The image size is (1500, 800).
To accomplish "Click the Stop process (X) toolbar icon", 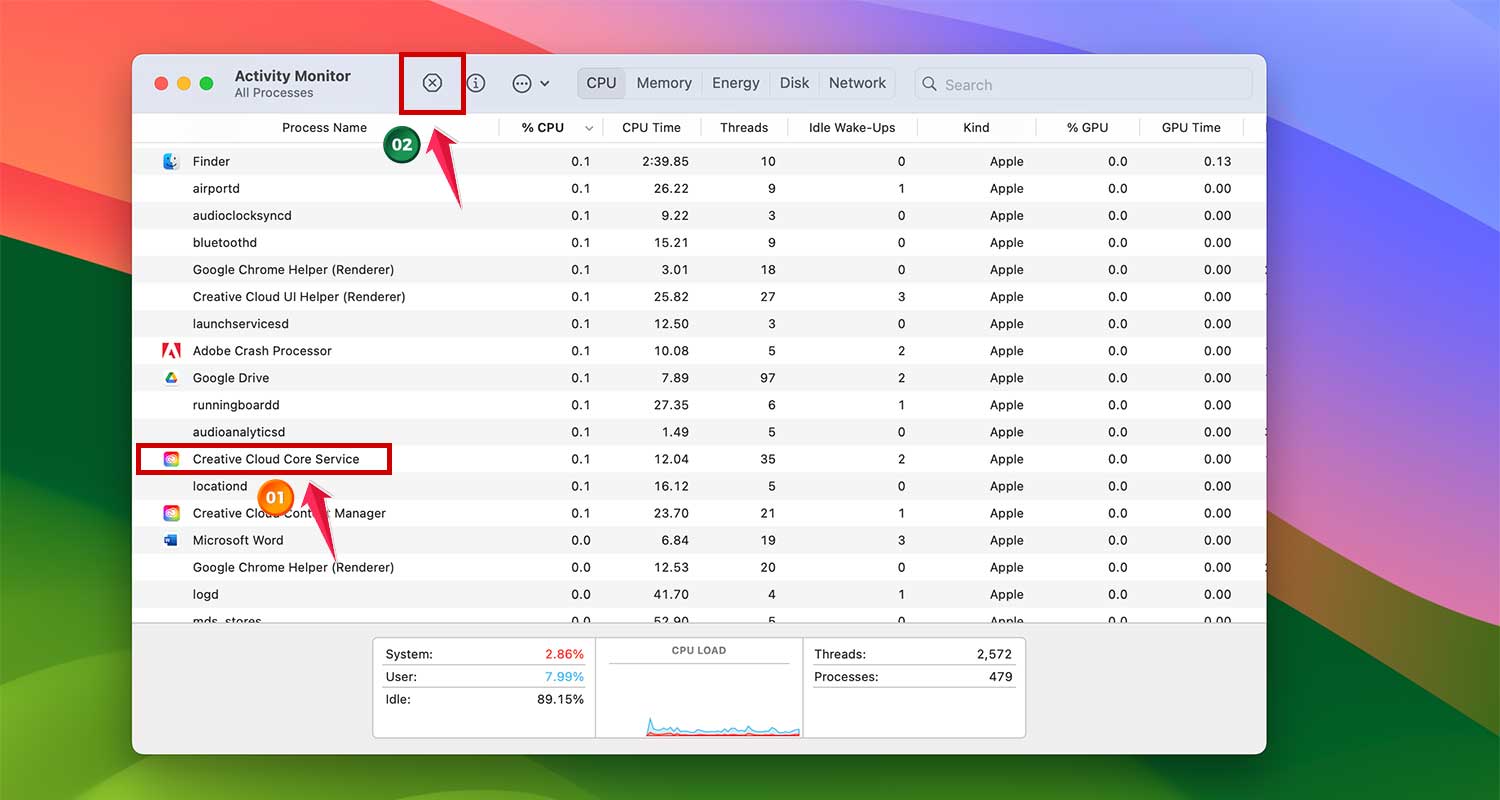I will click(432, 83).
